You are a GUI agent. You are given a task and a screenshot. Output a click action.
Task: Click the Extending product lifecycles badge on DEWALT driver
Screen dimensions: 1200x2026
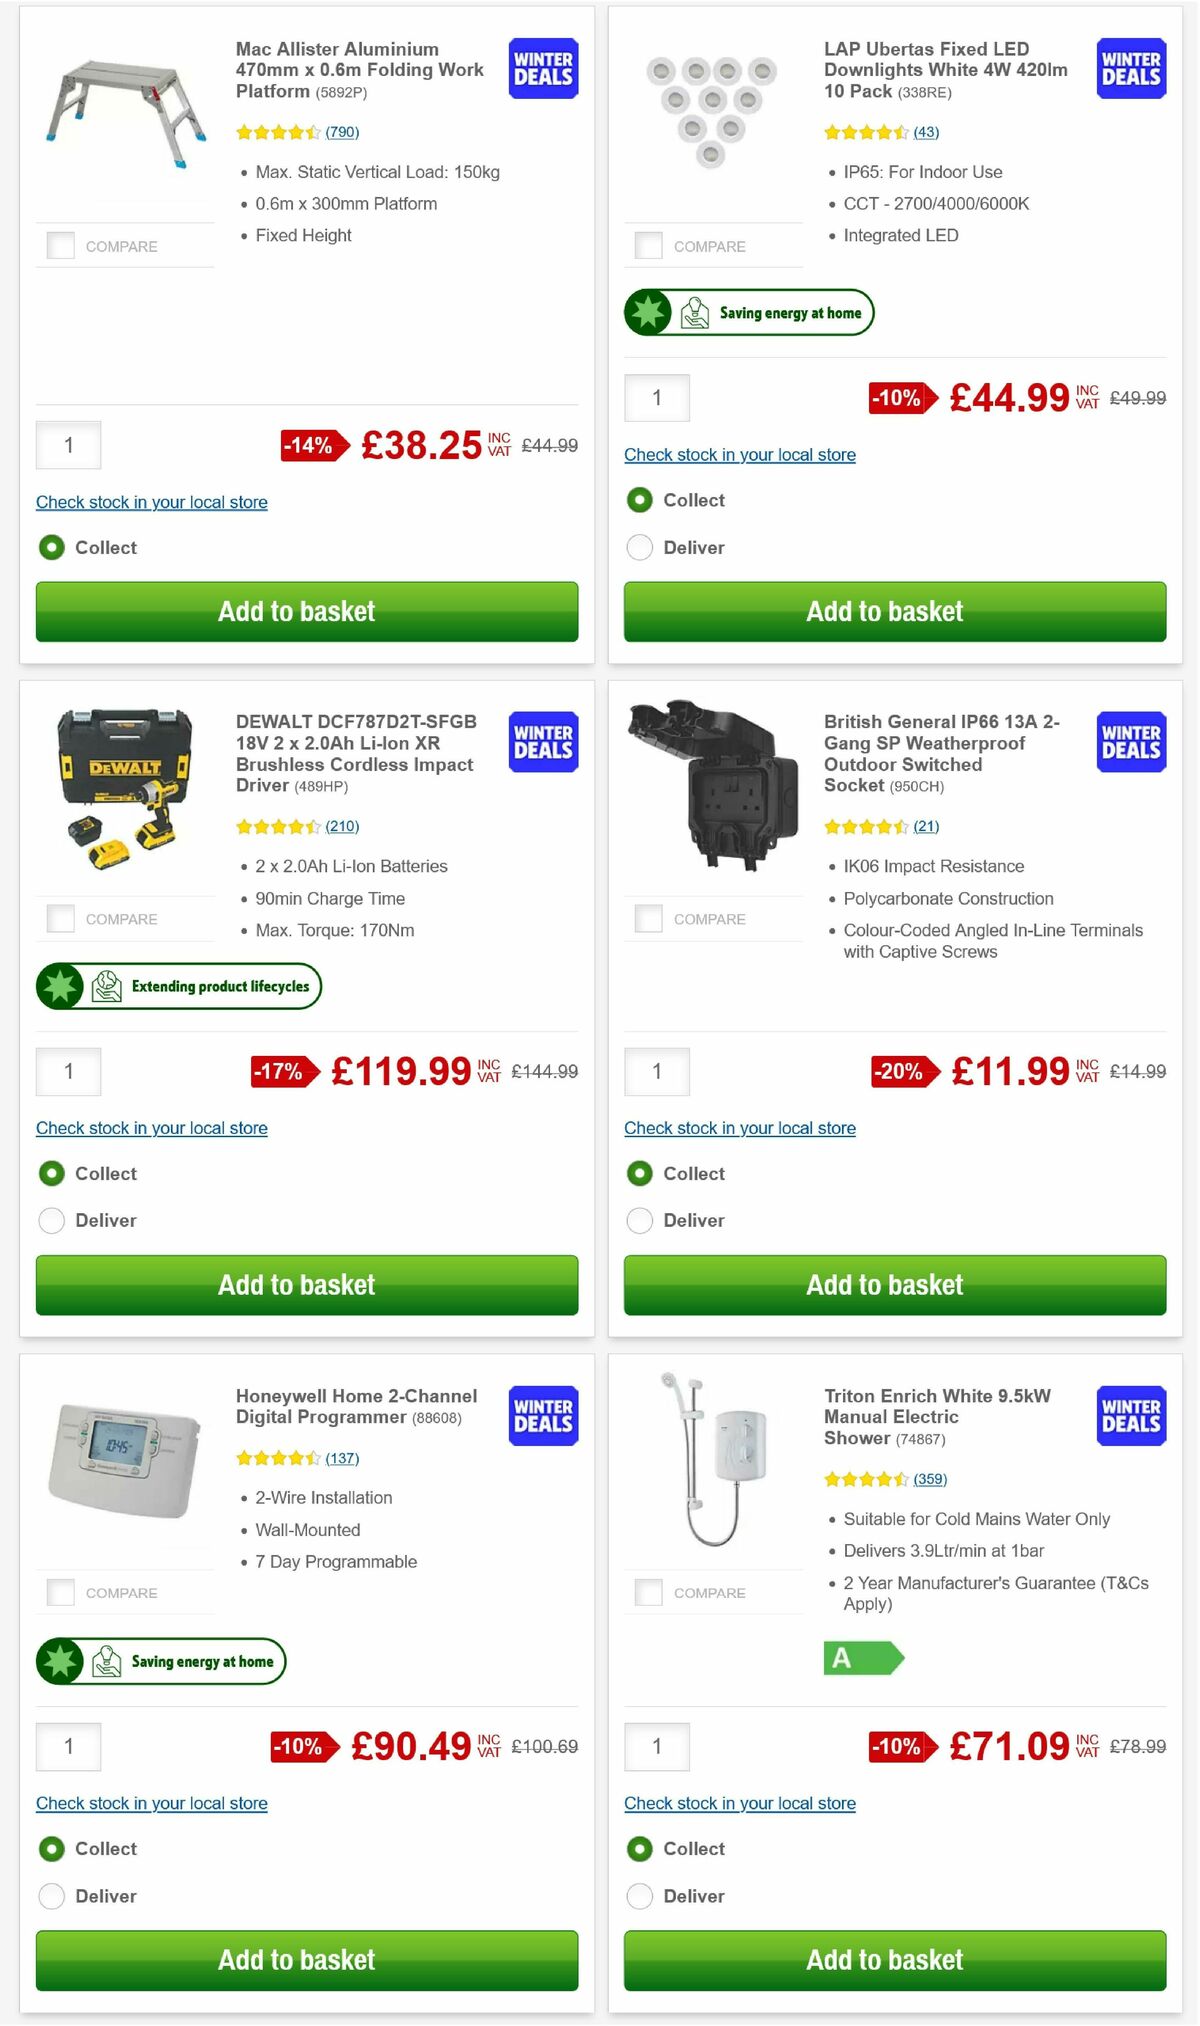point(178,986)
